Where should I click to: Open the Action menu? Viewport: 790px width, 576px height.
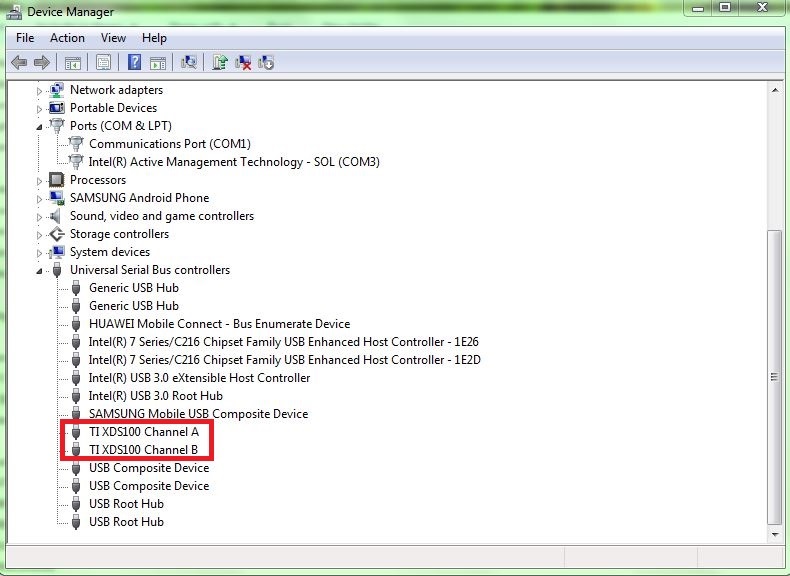[67, 38]
